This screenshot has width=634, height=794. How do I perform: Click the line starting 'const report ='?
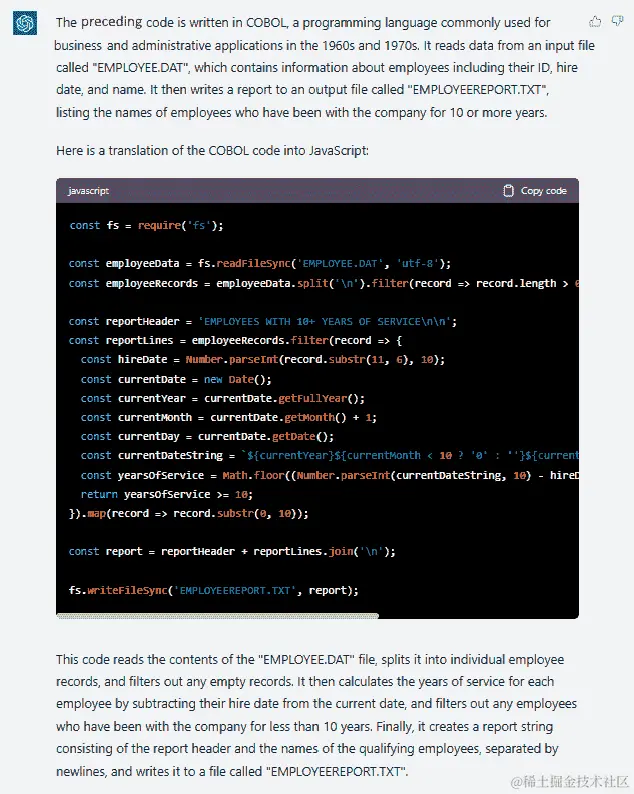coord(232,551)
